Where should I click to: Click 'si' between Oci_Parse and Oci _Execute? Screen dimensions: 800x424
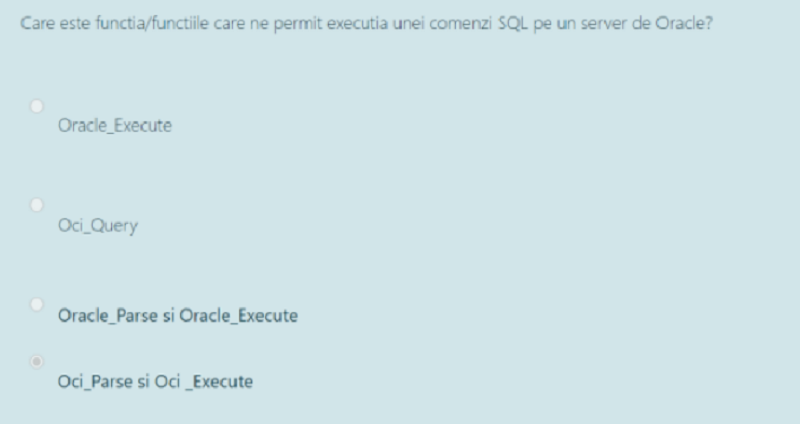pos(143,382)
